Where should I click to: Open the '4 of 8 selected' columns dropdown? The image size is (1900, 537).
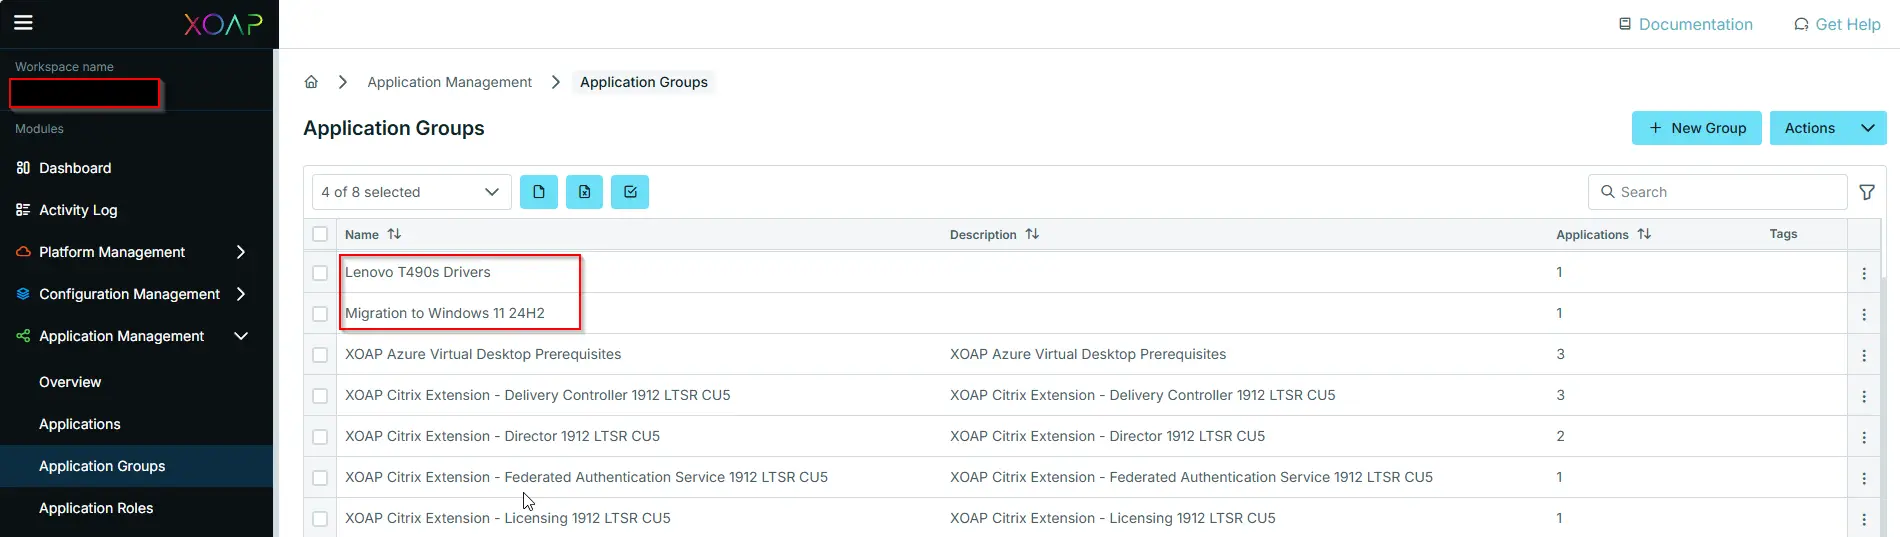(x=411, y=192)
